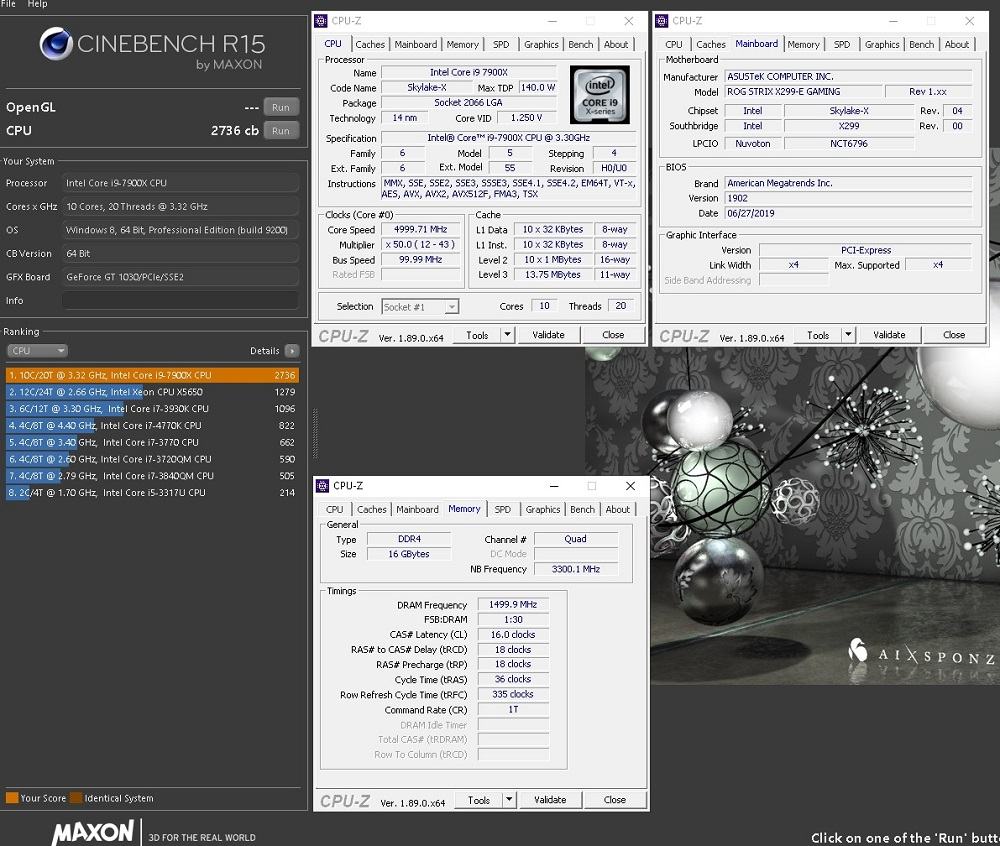Image resolution: width=1000 pixels, height=846 pixels.
Task: Select About tab in CPU-Z Memory window
Action: 617,509
